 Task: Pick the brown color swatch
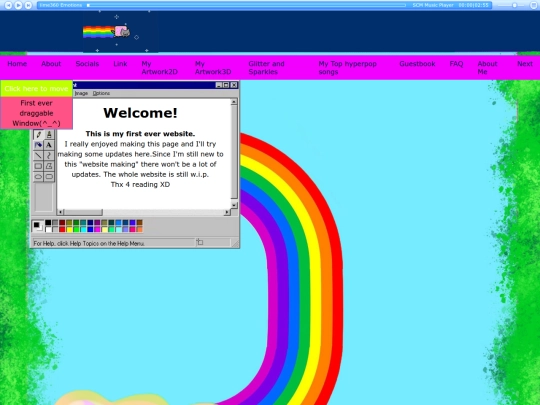click(139, 223)
